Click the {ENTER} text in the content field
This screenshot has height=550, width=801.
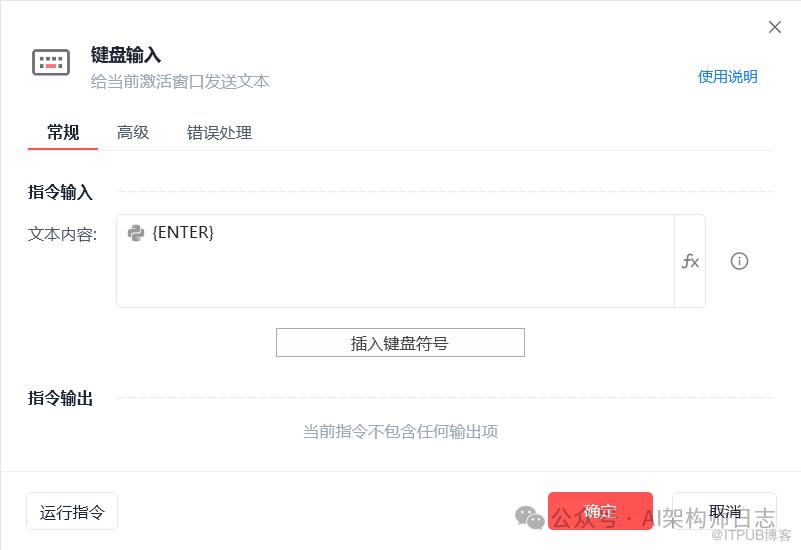click(x=183, y=233)
